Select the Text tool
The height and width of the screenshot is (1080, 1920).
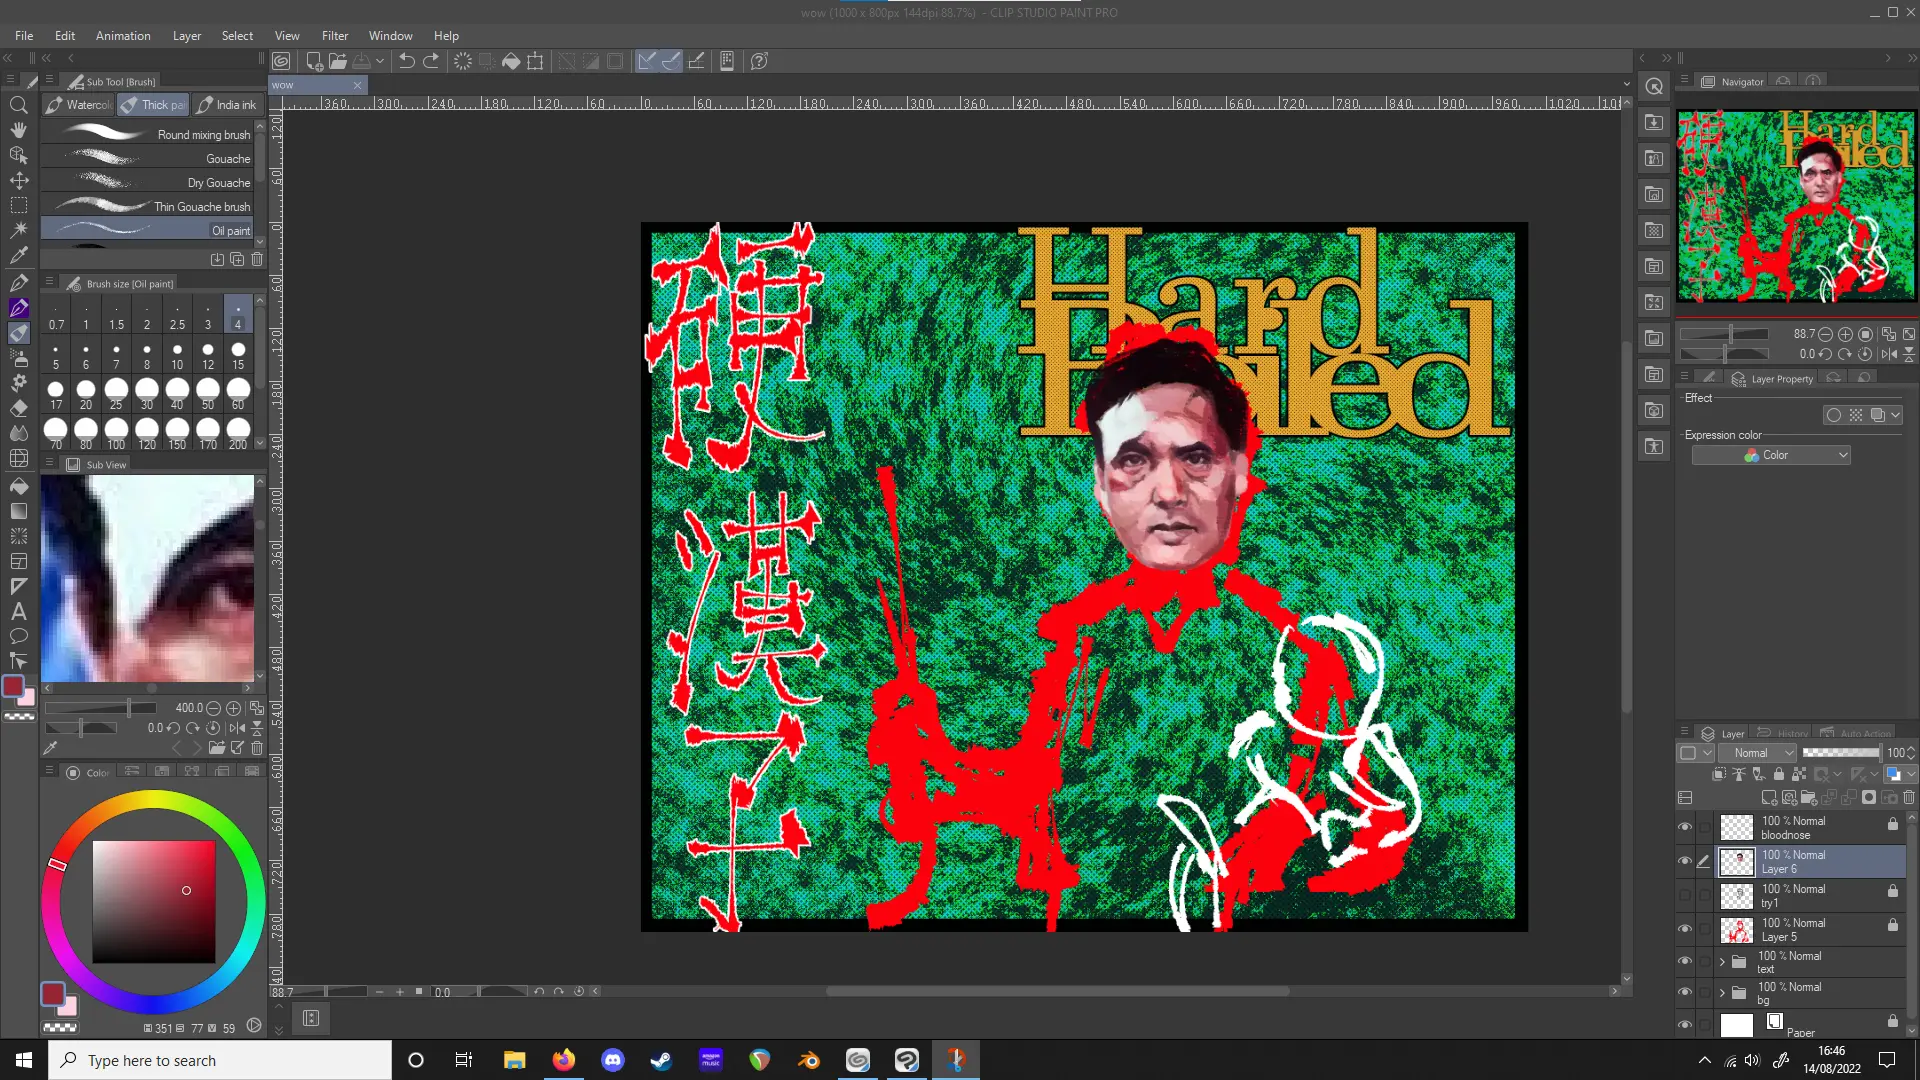point(18,611)
